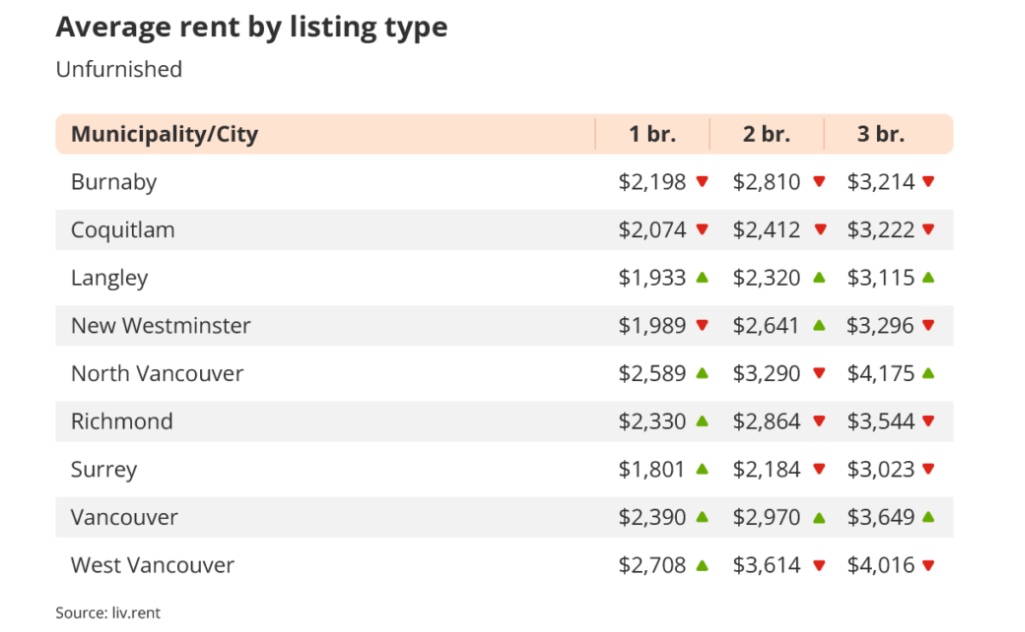Screen dimensions: 1025x632
Task: Click the North Vancouver 3 br. price $4,175
Action: point(880,374)
